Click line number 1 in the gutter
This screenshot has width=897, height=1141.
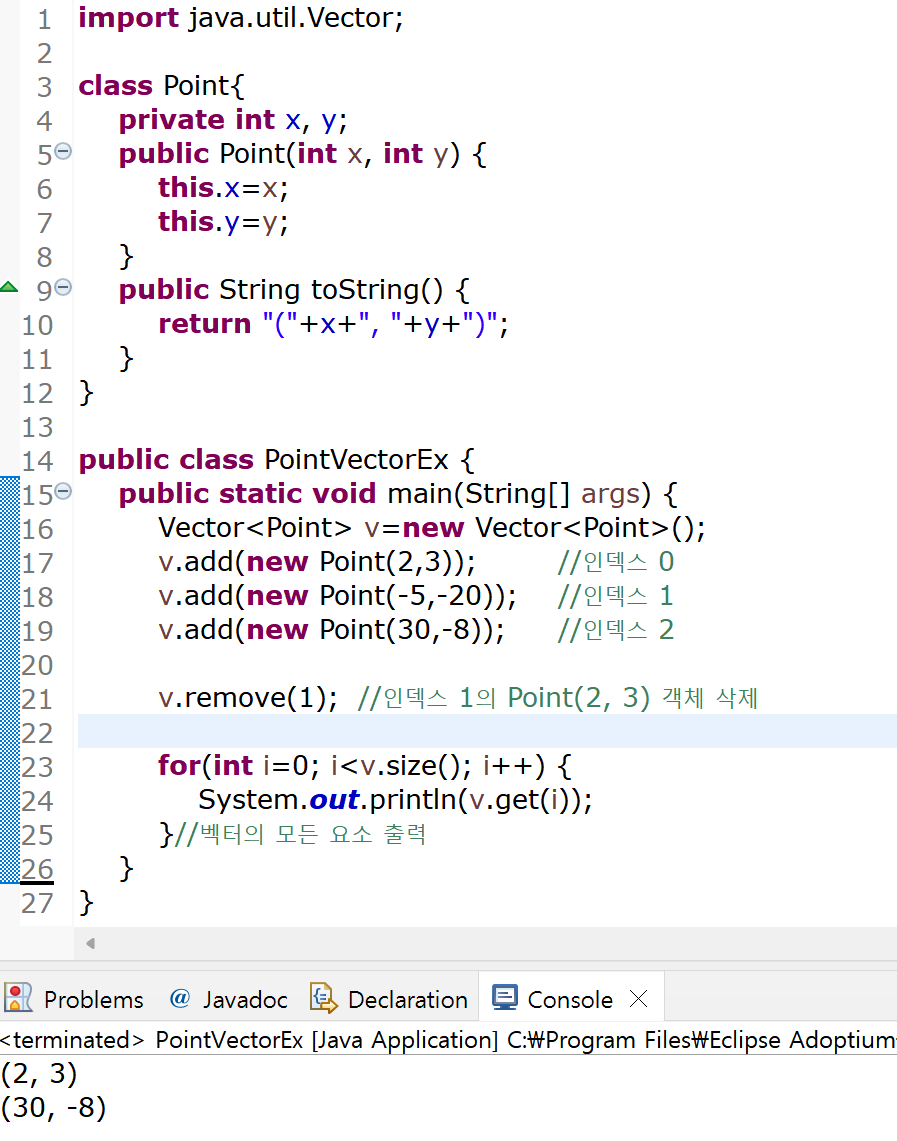click(44, 19)
